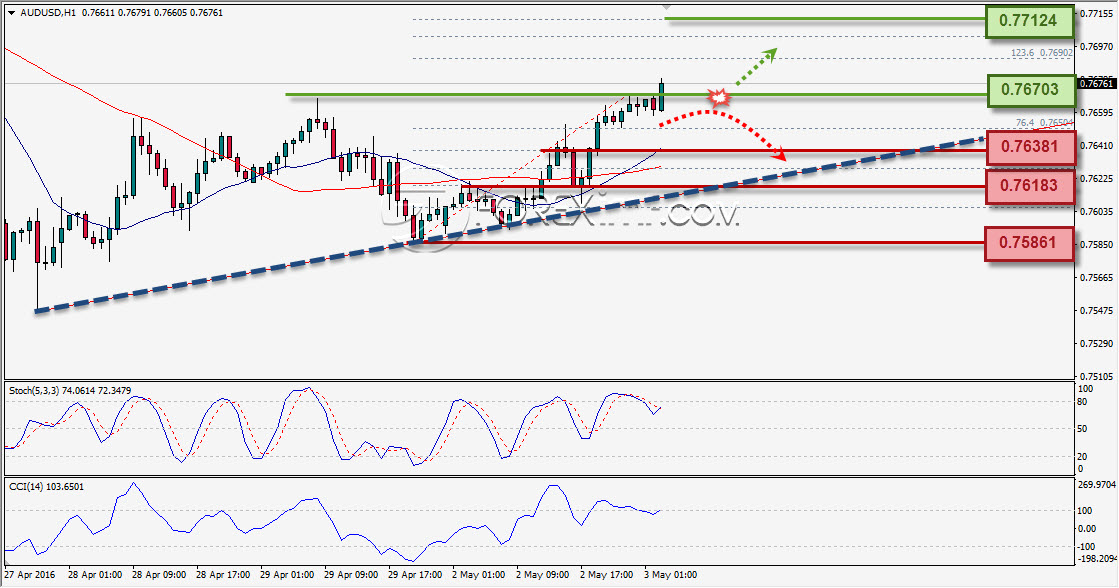The width and height of the screenshot is (1119, 588).
Task: Click the latest candlestick at 3 May 01:00
Action: [x=662, y=96]
